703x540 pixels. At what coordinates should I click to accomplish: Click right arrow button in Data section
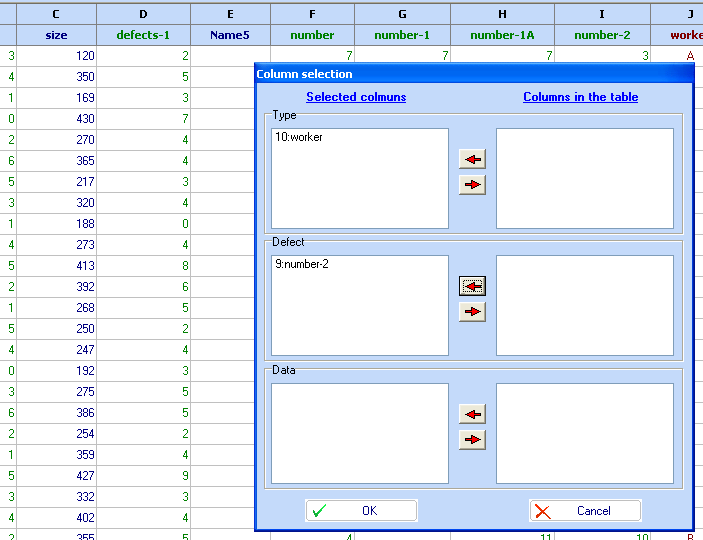pos(472,440)
